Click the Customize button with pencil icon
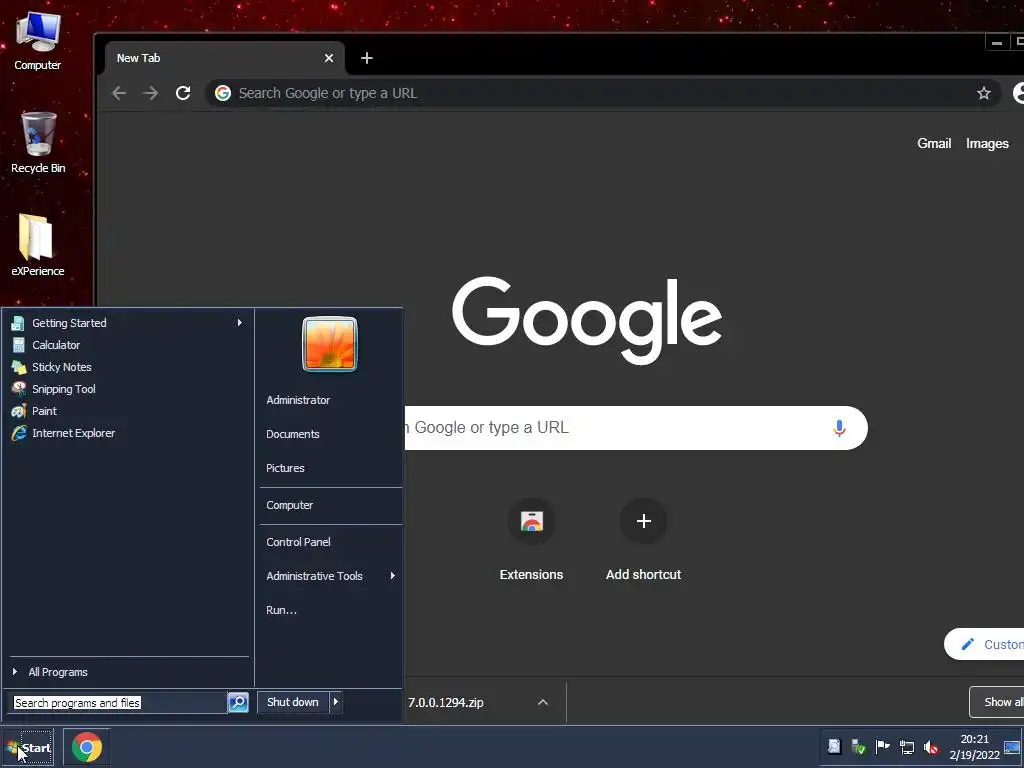Viewport: 1024px width, 768px height. 984,645
